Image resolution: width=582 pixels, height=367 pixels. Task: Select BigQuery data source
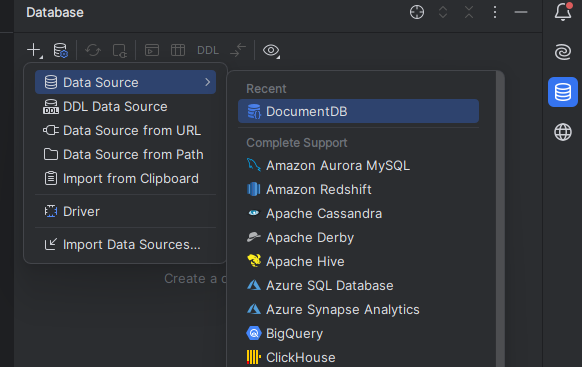[x=359, y=334]
